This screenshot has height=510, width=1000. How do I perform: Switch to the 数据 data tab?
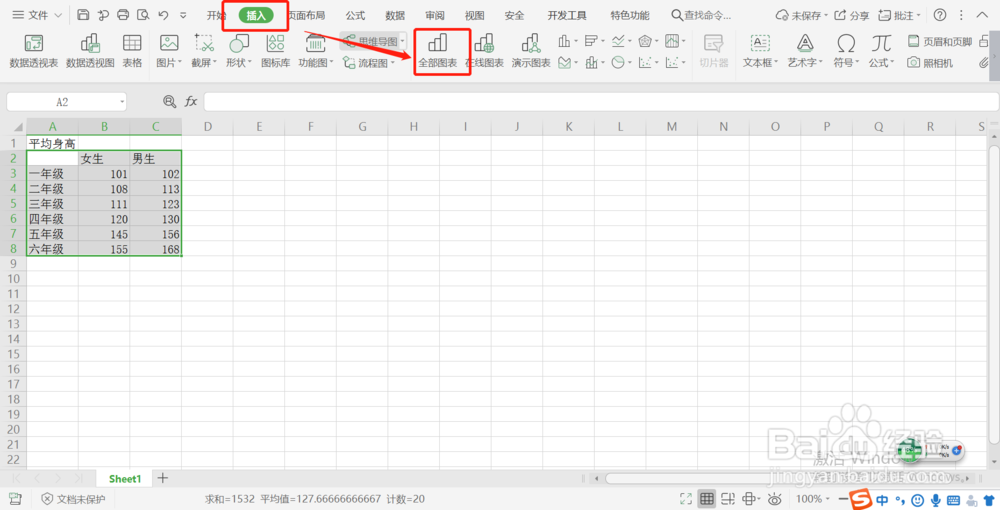click(395, 15)
